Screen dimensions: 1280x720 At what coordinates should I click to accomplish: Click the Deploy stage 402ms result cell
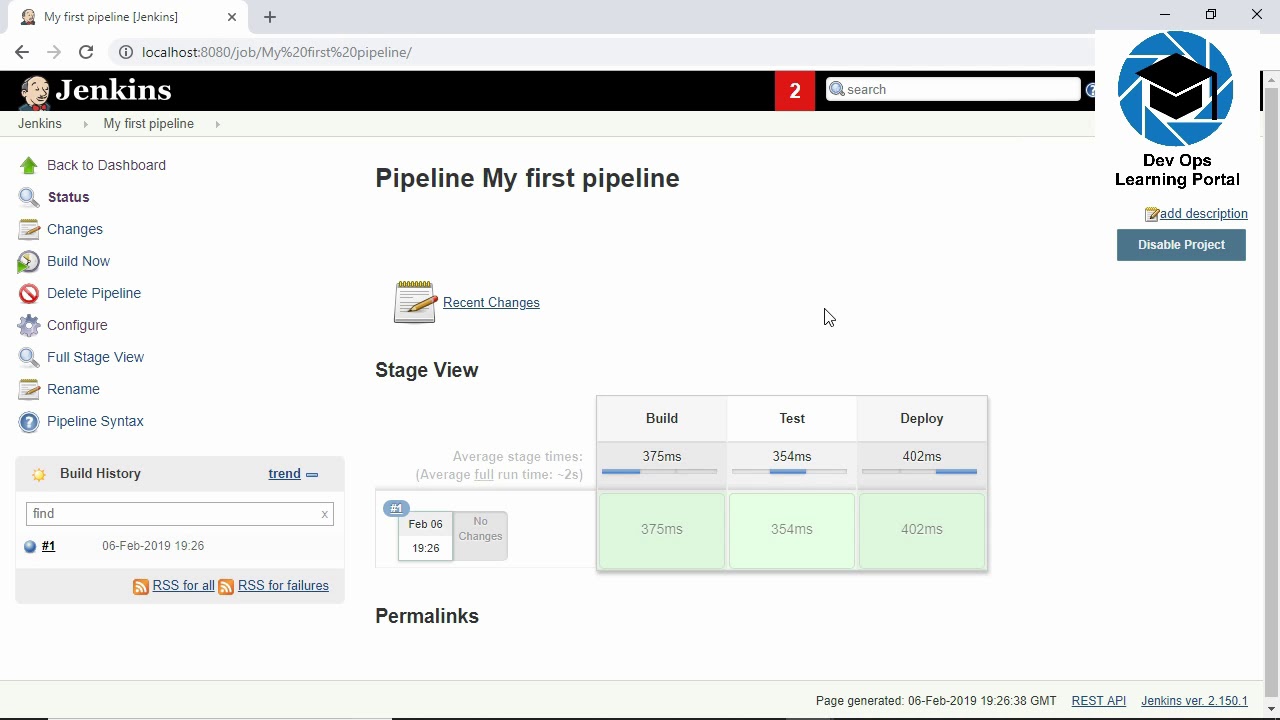click(x=922, y=530)
